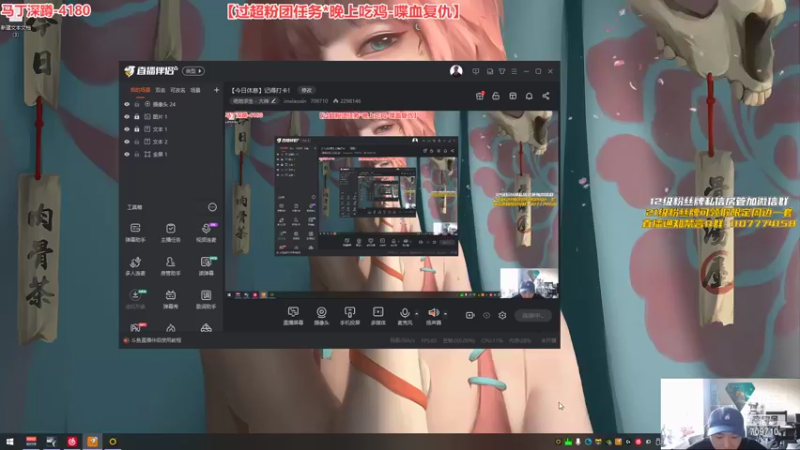Open the 视频连麦 video co-stream tool
Viewport: 800px width, 450px height.
pos(206,232)
